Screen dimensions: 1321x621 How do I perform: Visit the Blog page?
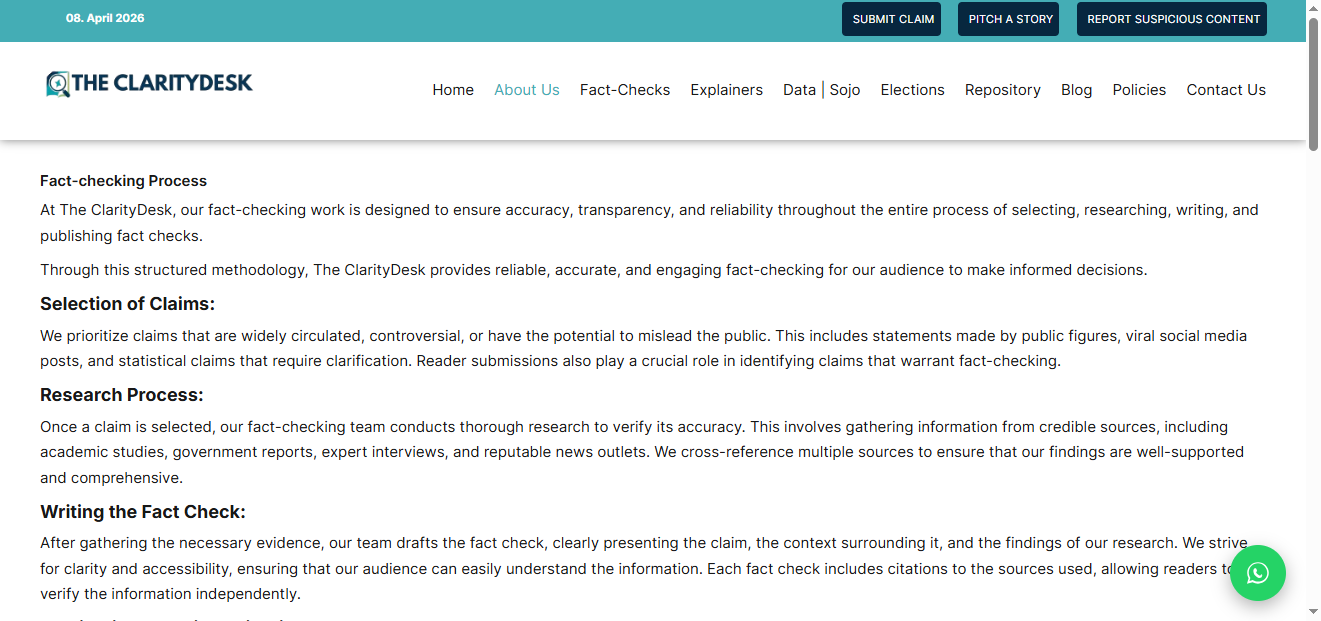pyautogui.click(x=1076, y=90)
